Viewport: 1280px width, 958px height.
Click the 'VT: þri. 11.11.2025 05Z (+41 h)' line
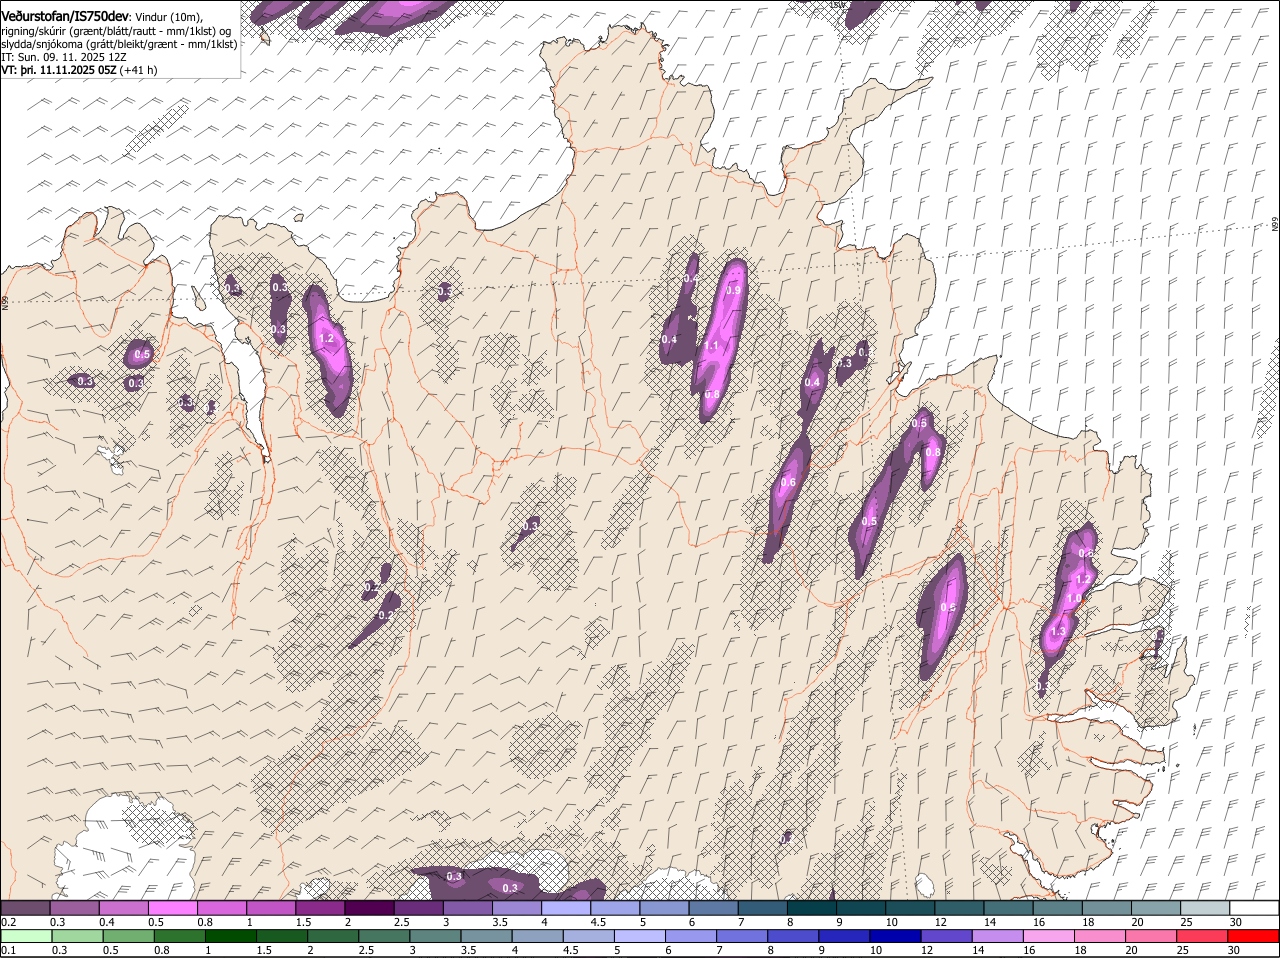point(79,70)
